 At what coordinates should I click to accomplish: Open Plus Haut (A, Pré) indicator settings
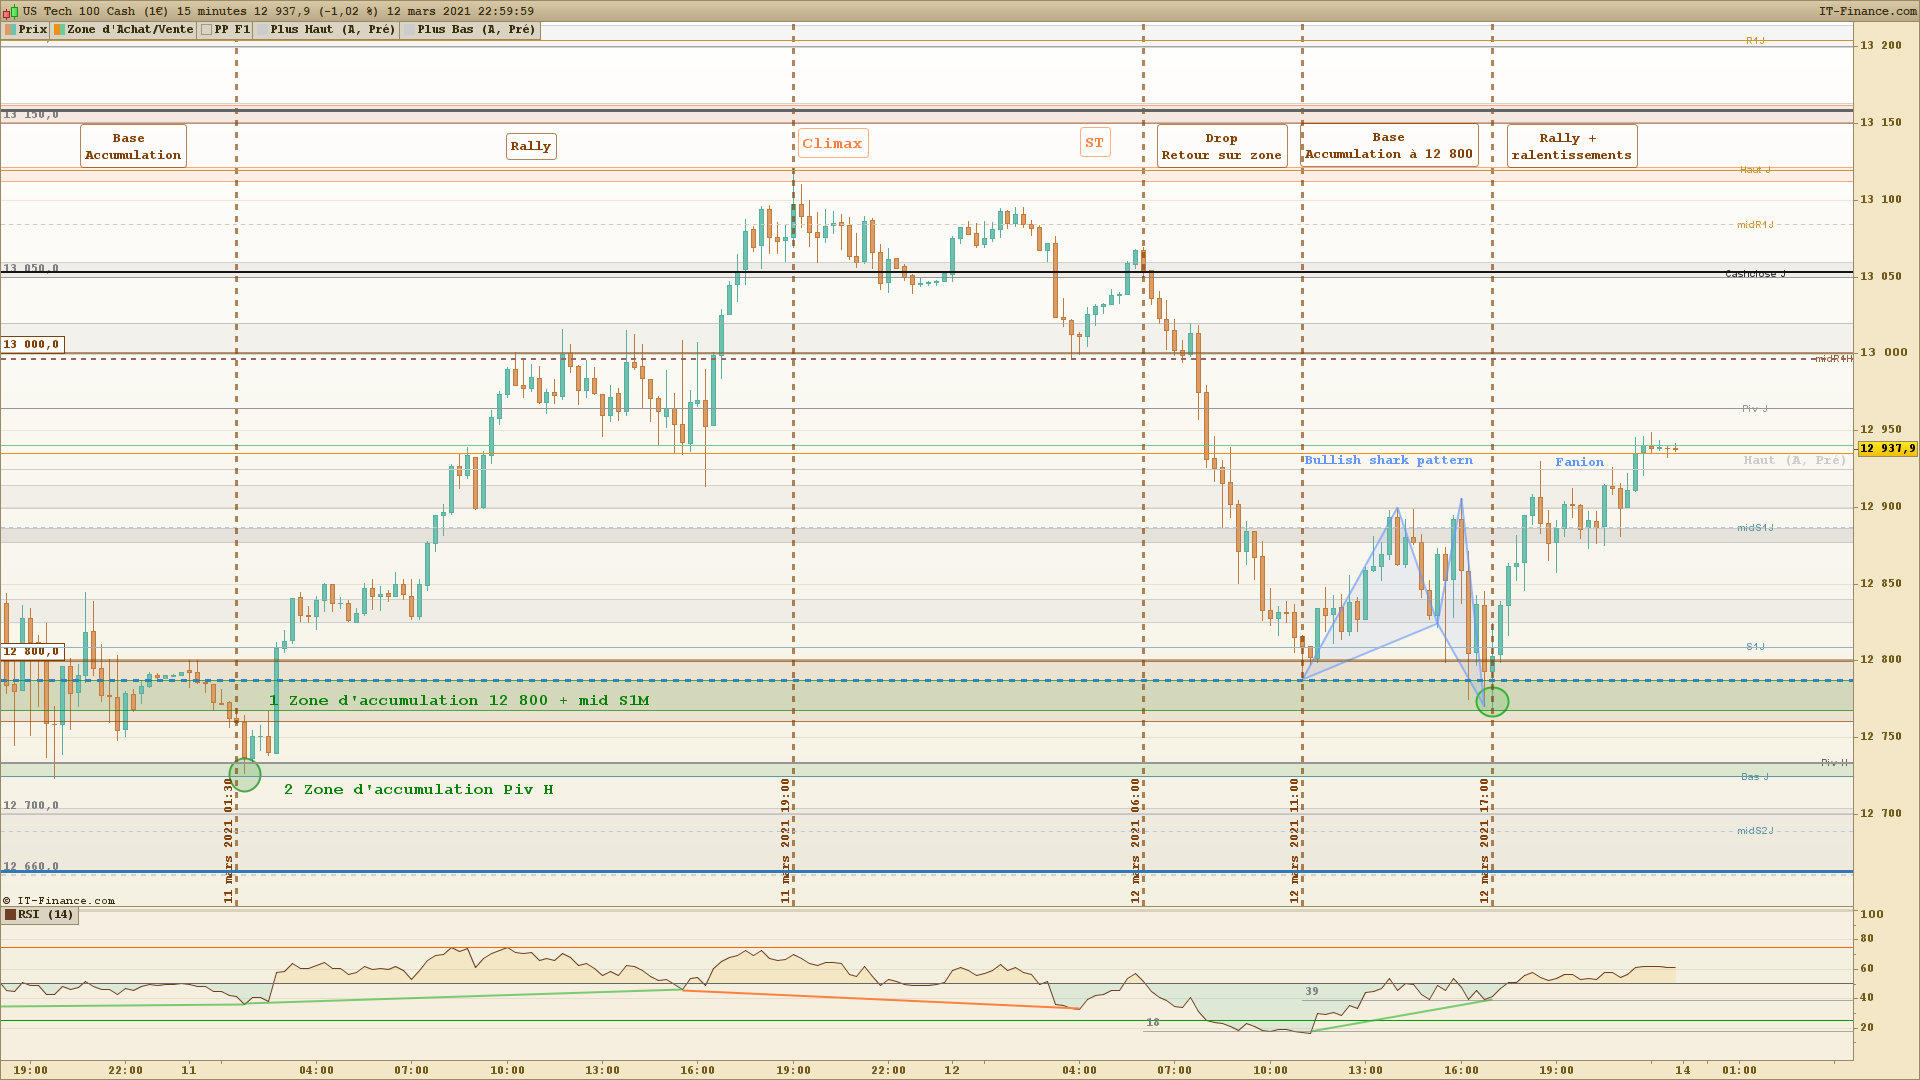click(x=331, y=30)
